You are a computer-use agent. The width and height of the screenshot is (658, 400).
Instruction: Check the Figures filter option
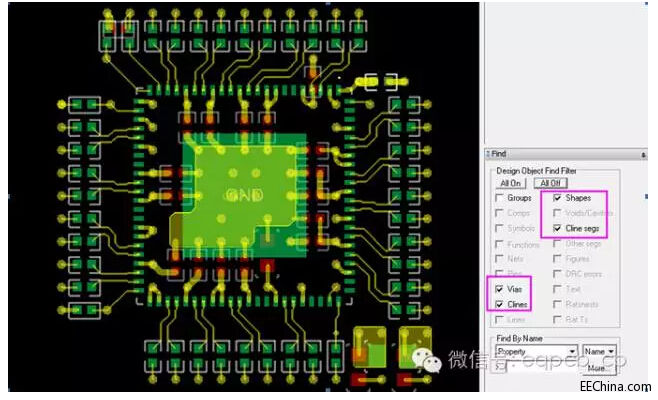pyautogui.click(x=558, y=258)
